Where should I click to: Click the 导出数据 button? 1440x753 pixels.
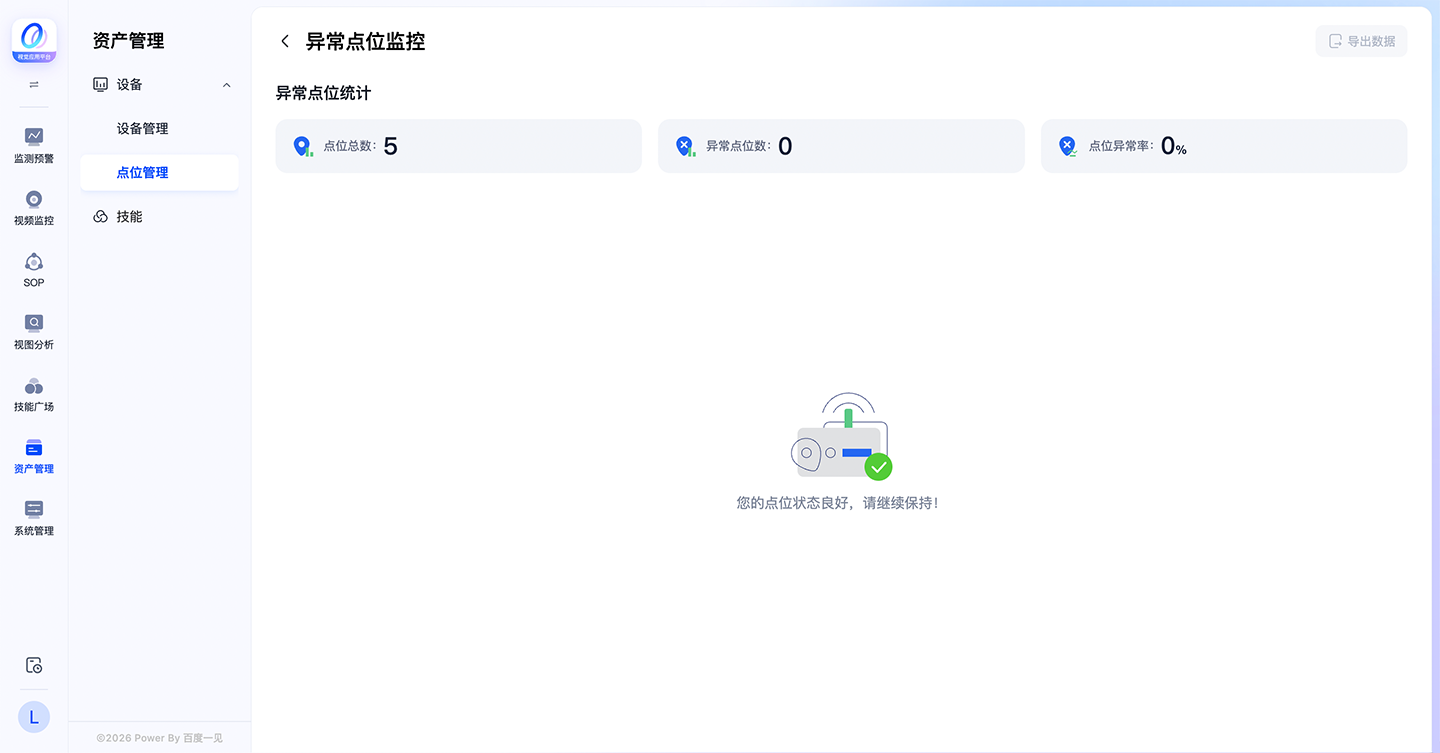coord(1361,41)
